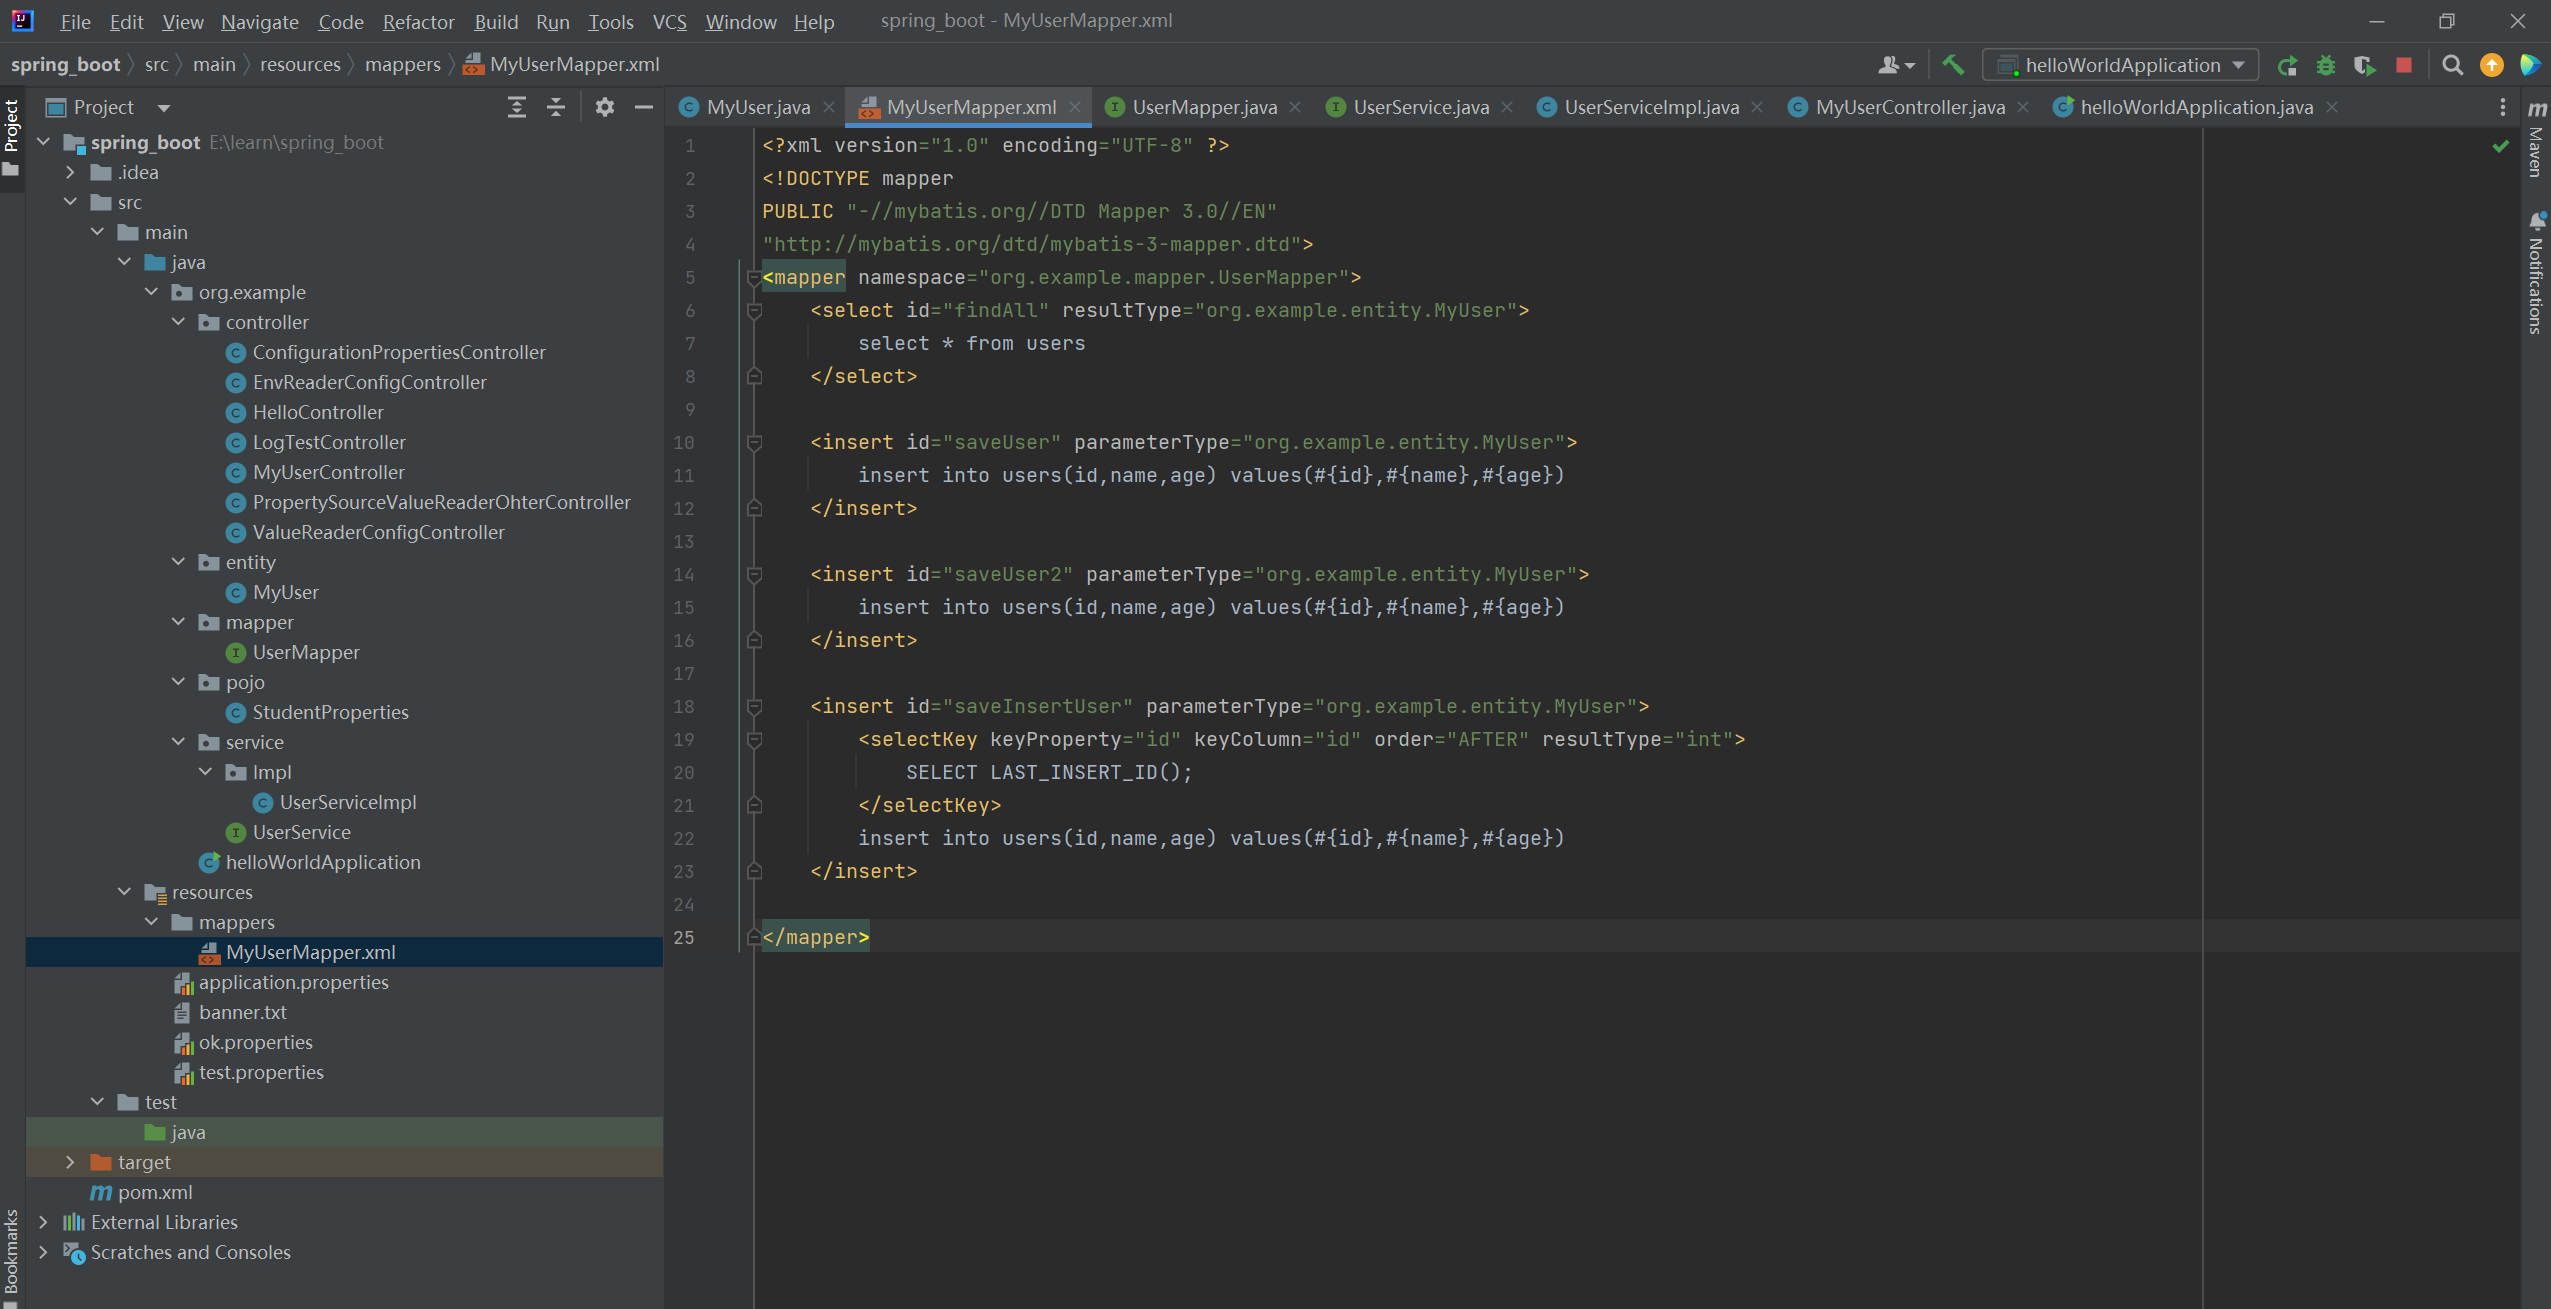Open pom.xml in the project tree
The width and height of the screenshot is (2551, 1309).
click(x=154, y=1192)
